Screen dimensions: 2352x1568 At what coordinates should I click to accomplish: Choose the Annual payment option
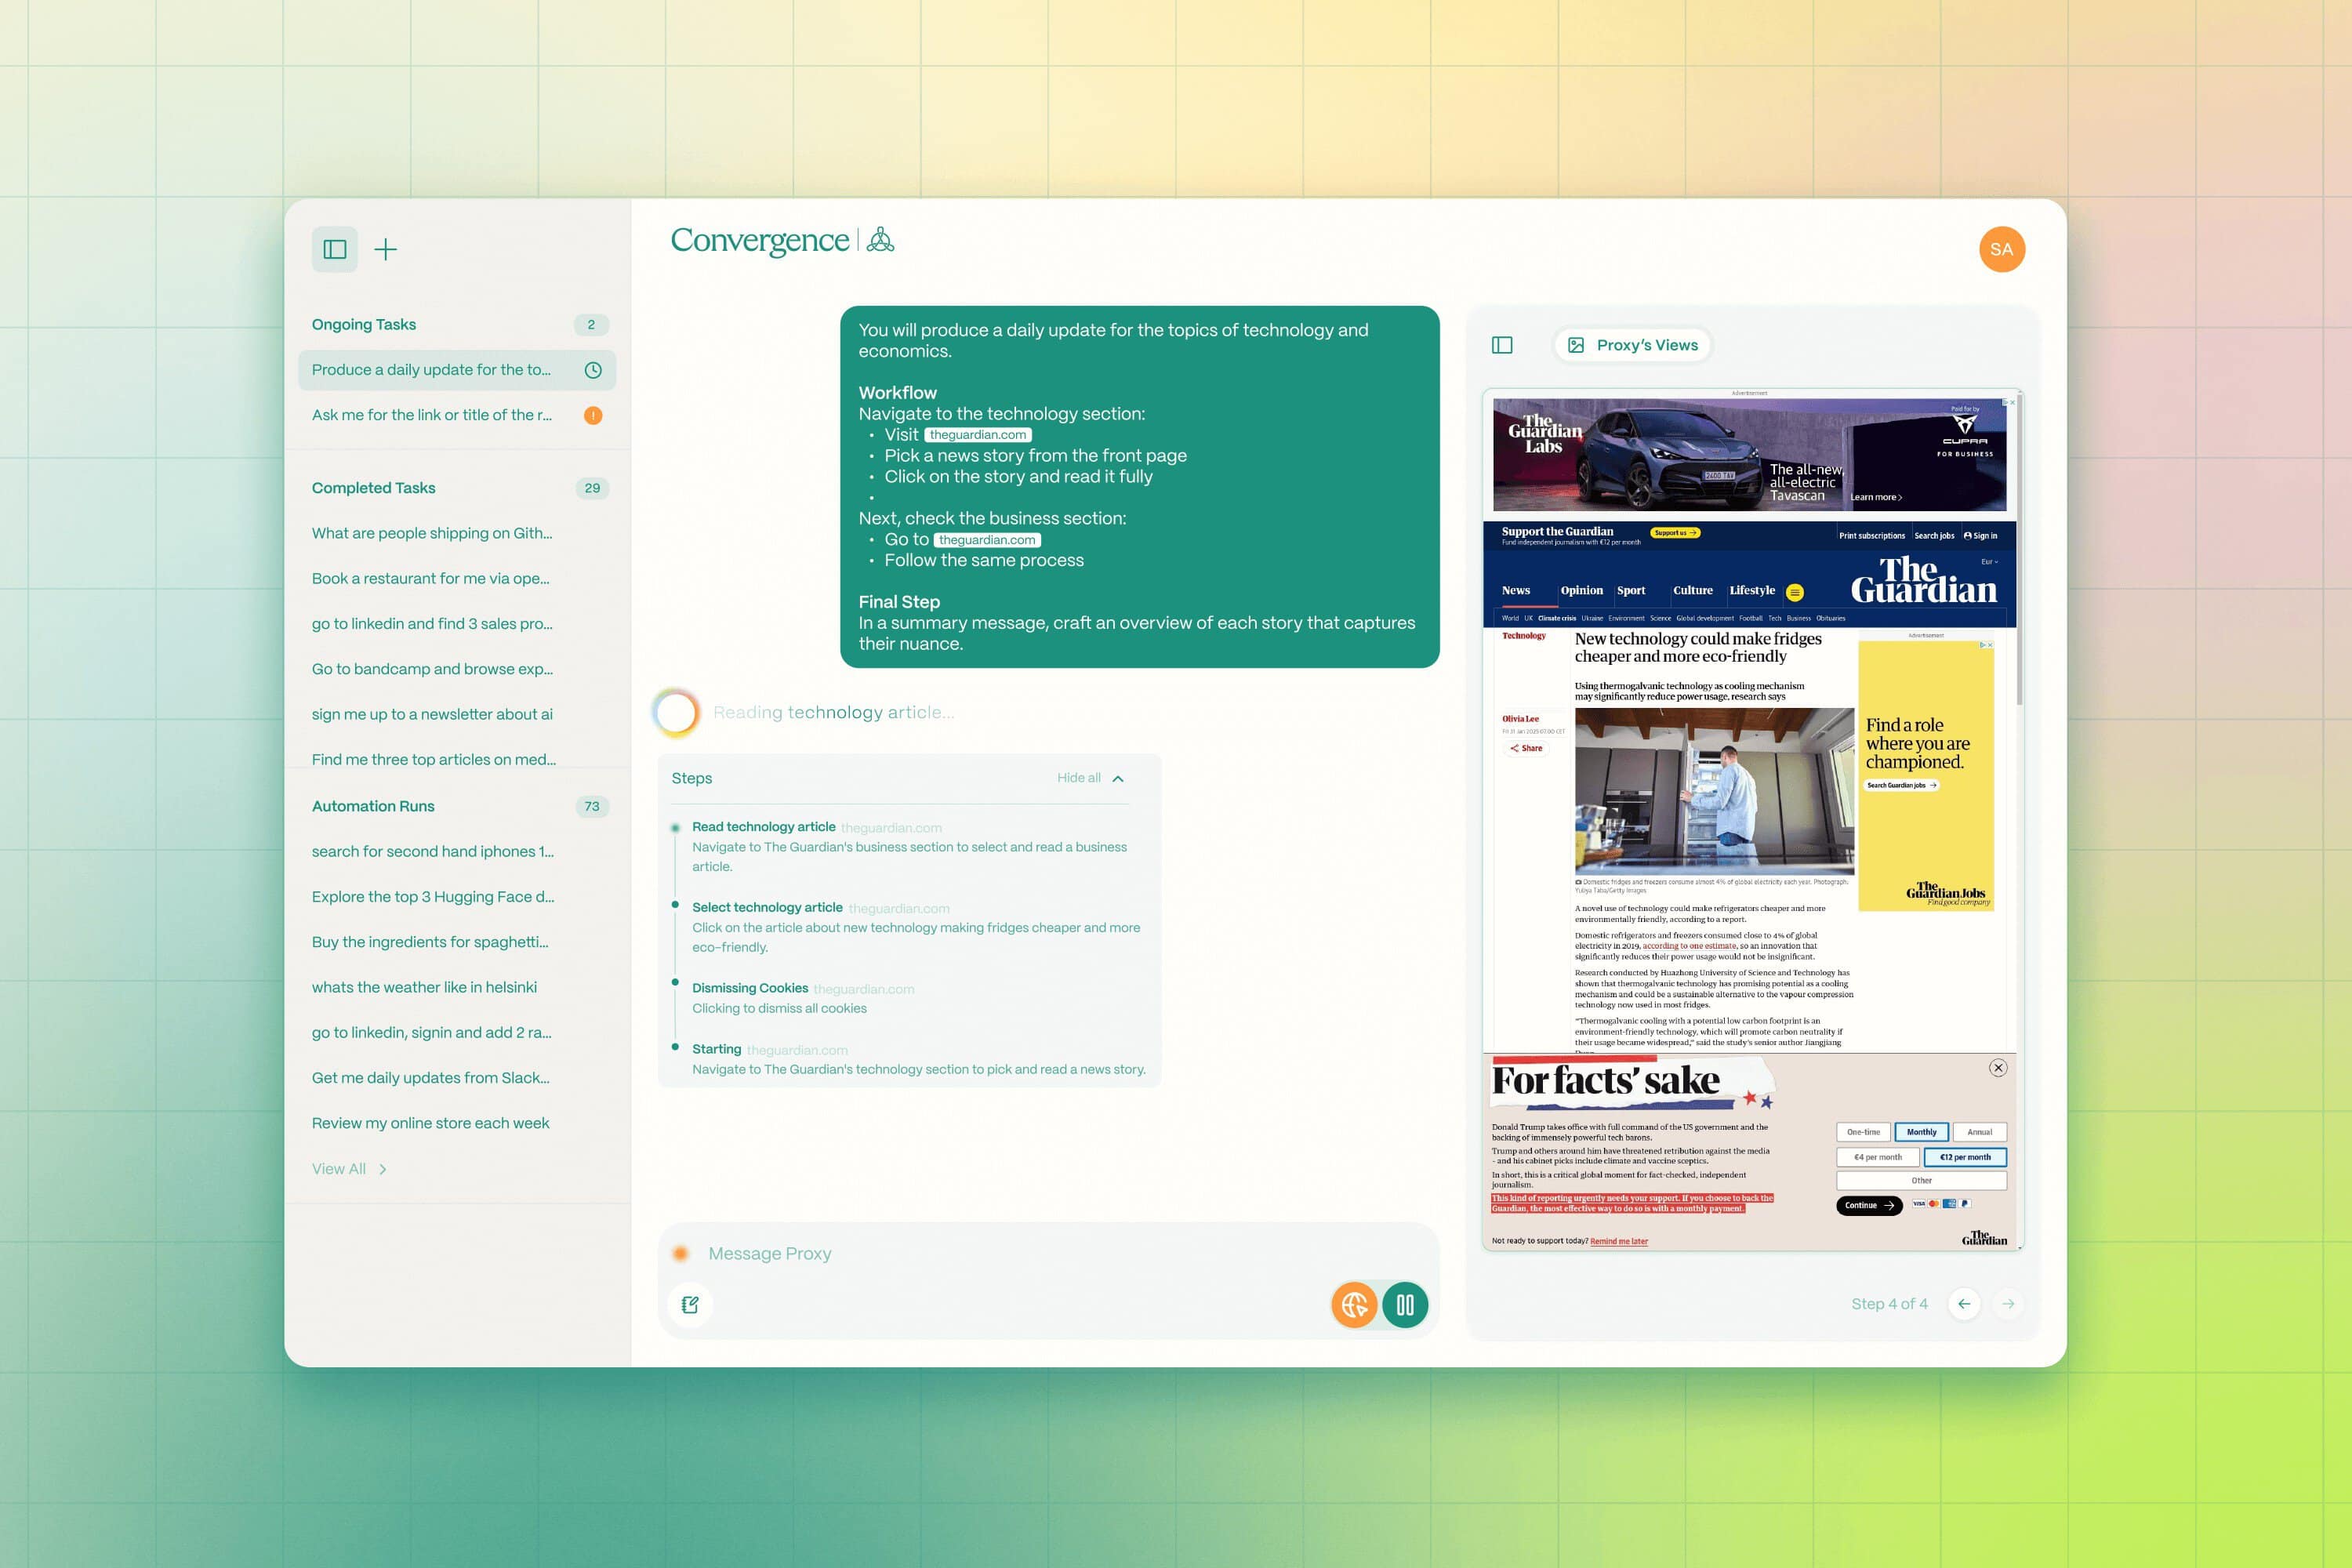1979,1132
